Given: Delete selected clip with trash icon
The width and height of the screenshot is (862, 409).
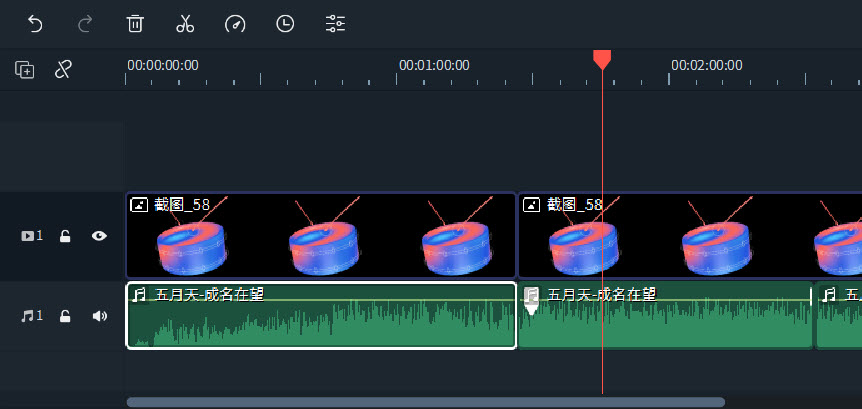Looking at the screenshot, I should tap(135, 24).
